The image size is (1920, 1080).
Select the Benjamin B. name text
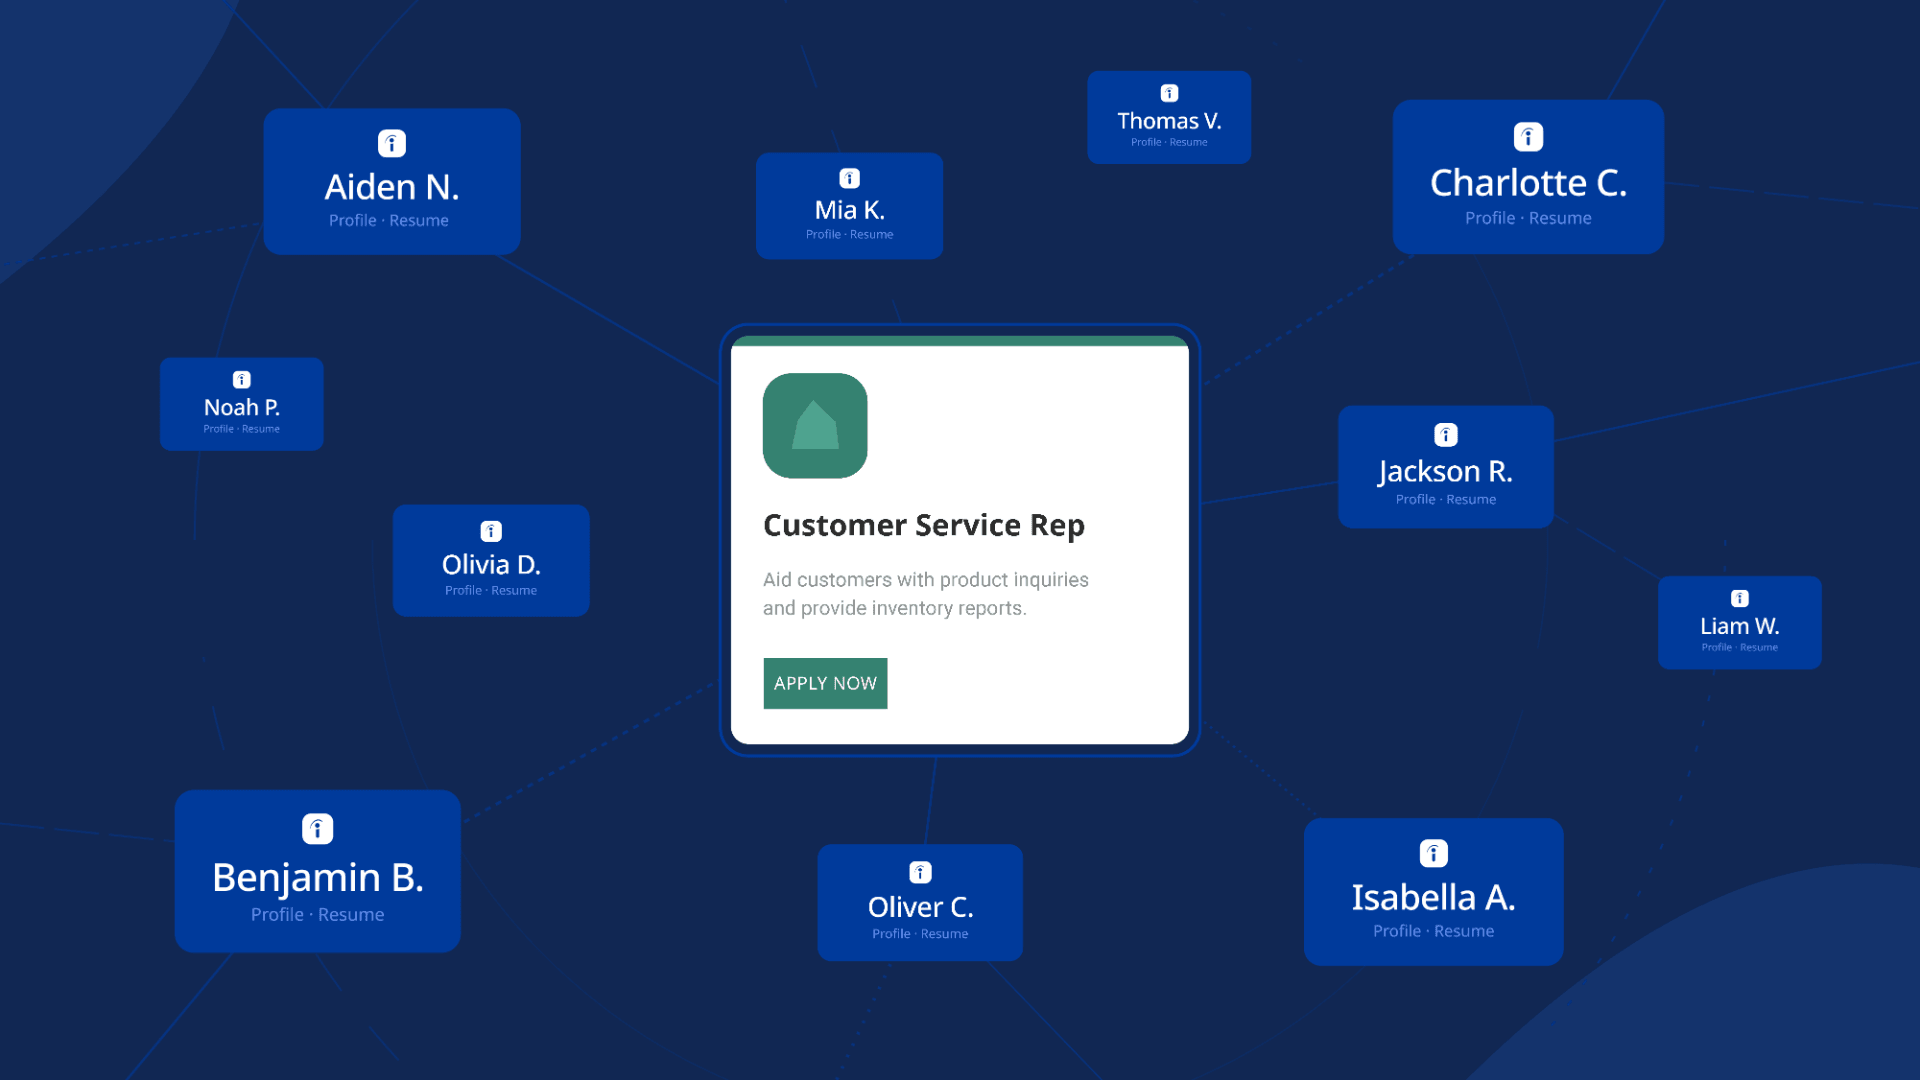318,878
